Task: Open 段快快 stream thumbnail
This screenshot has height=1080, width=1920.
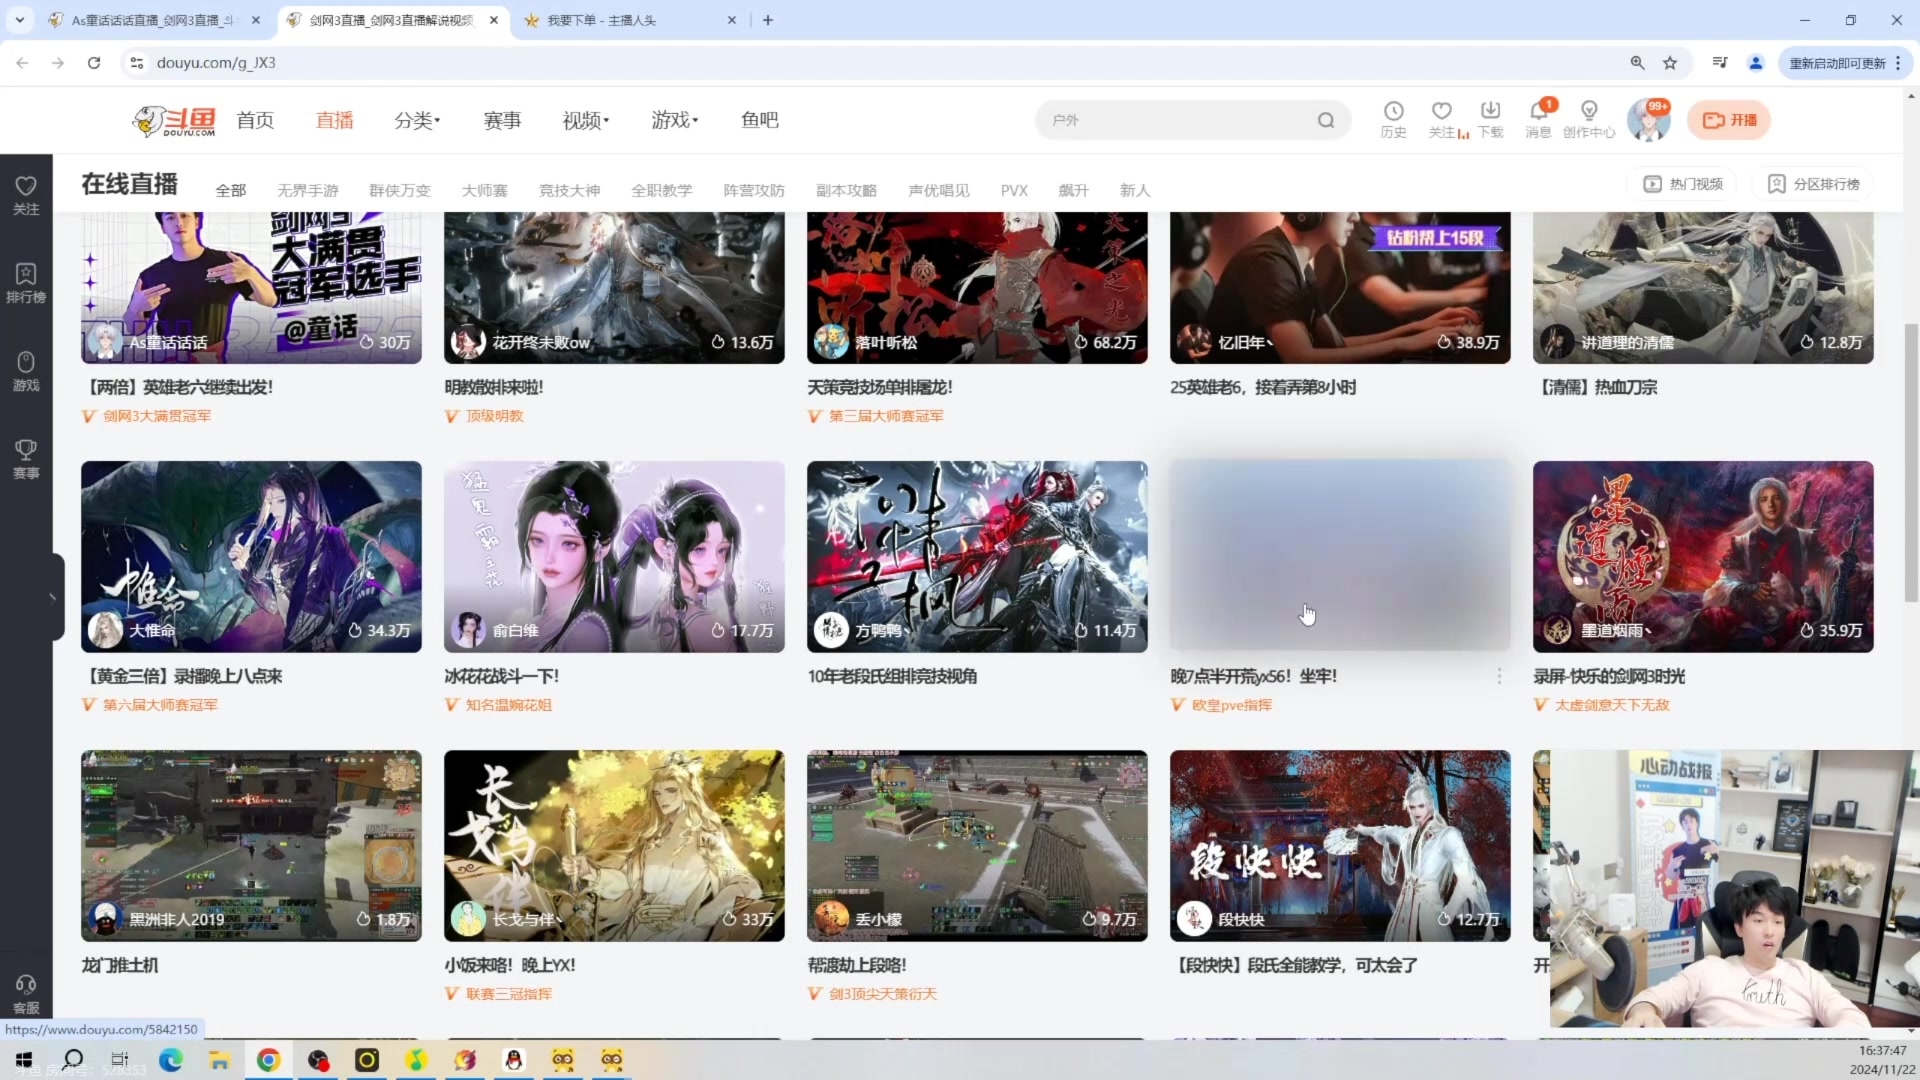Action: pos(1340,846)
